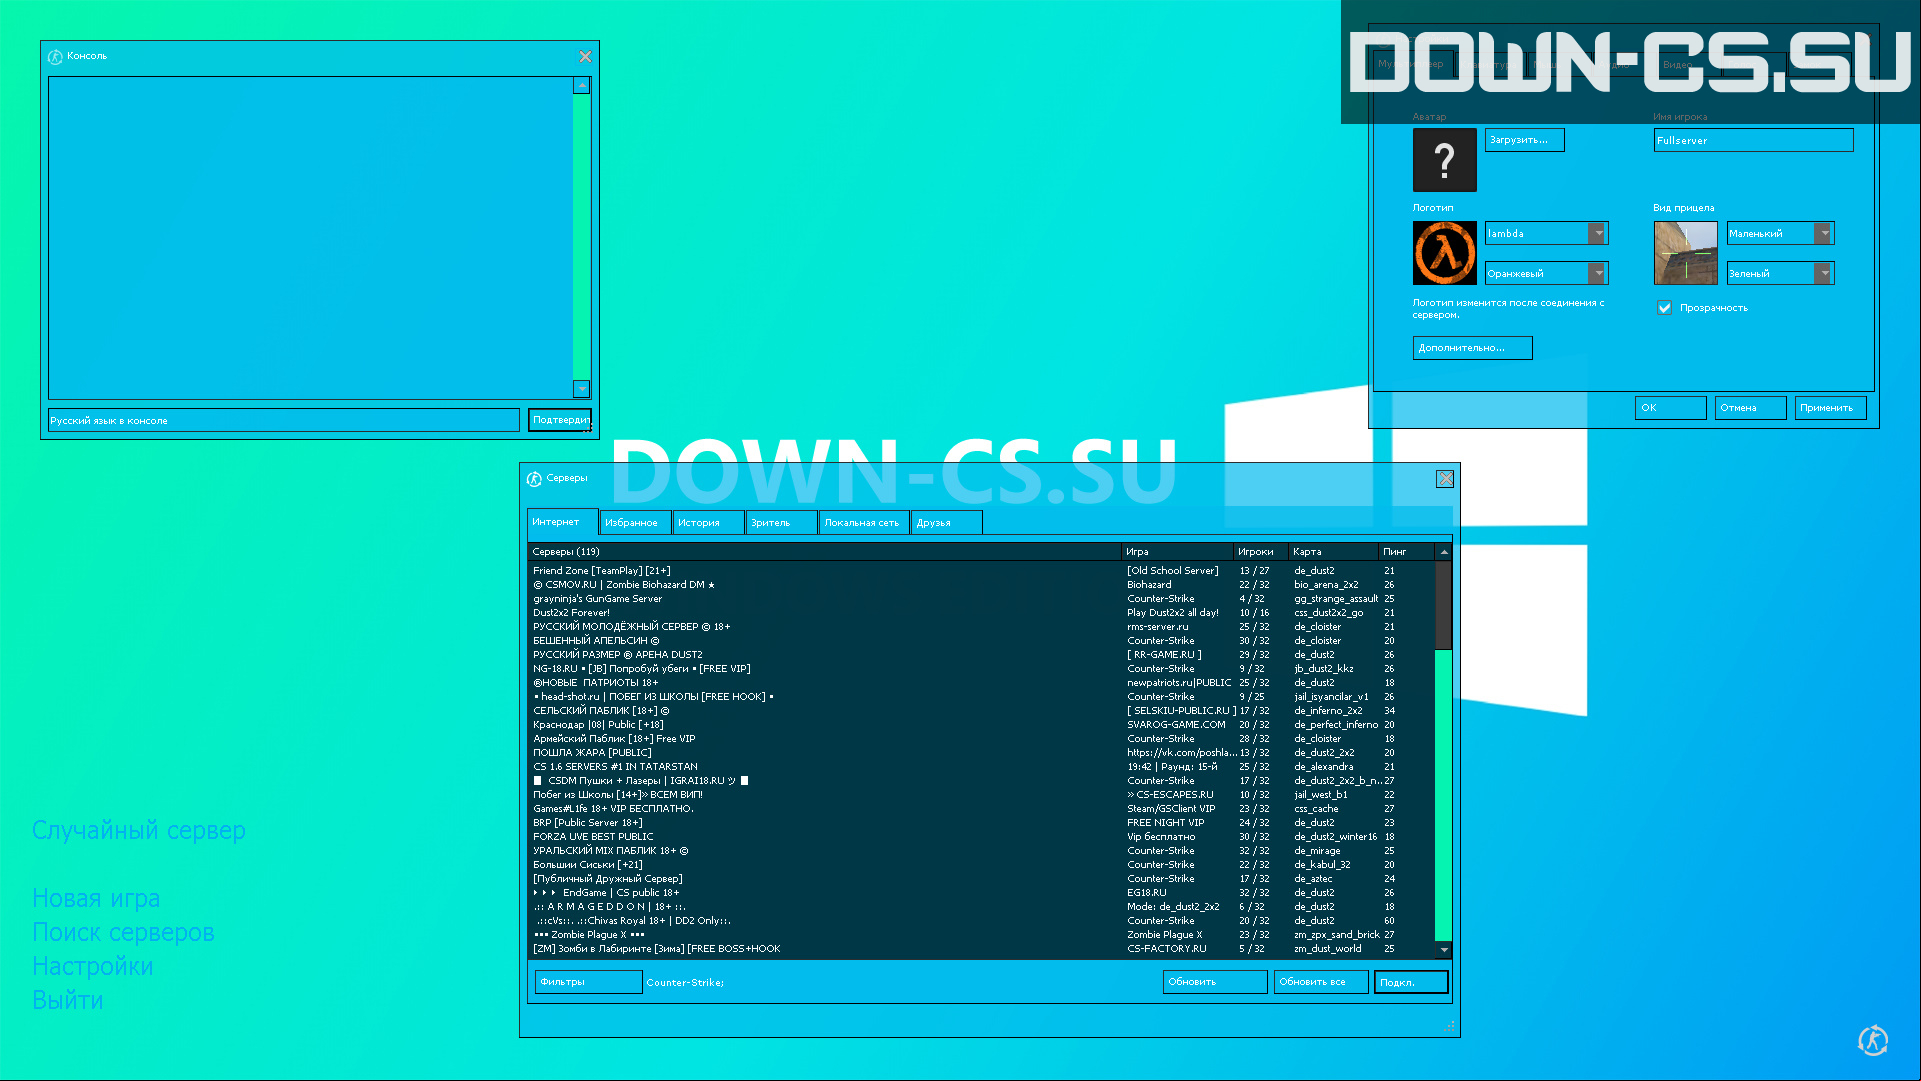Select grayninja's GunGame Server row
The height and width of the screenshot is (1081, 1921).
tap(982, 599)
